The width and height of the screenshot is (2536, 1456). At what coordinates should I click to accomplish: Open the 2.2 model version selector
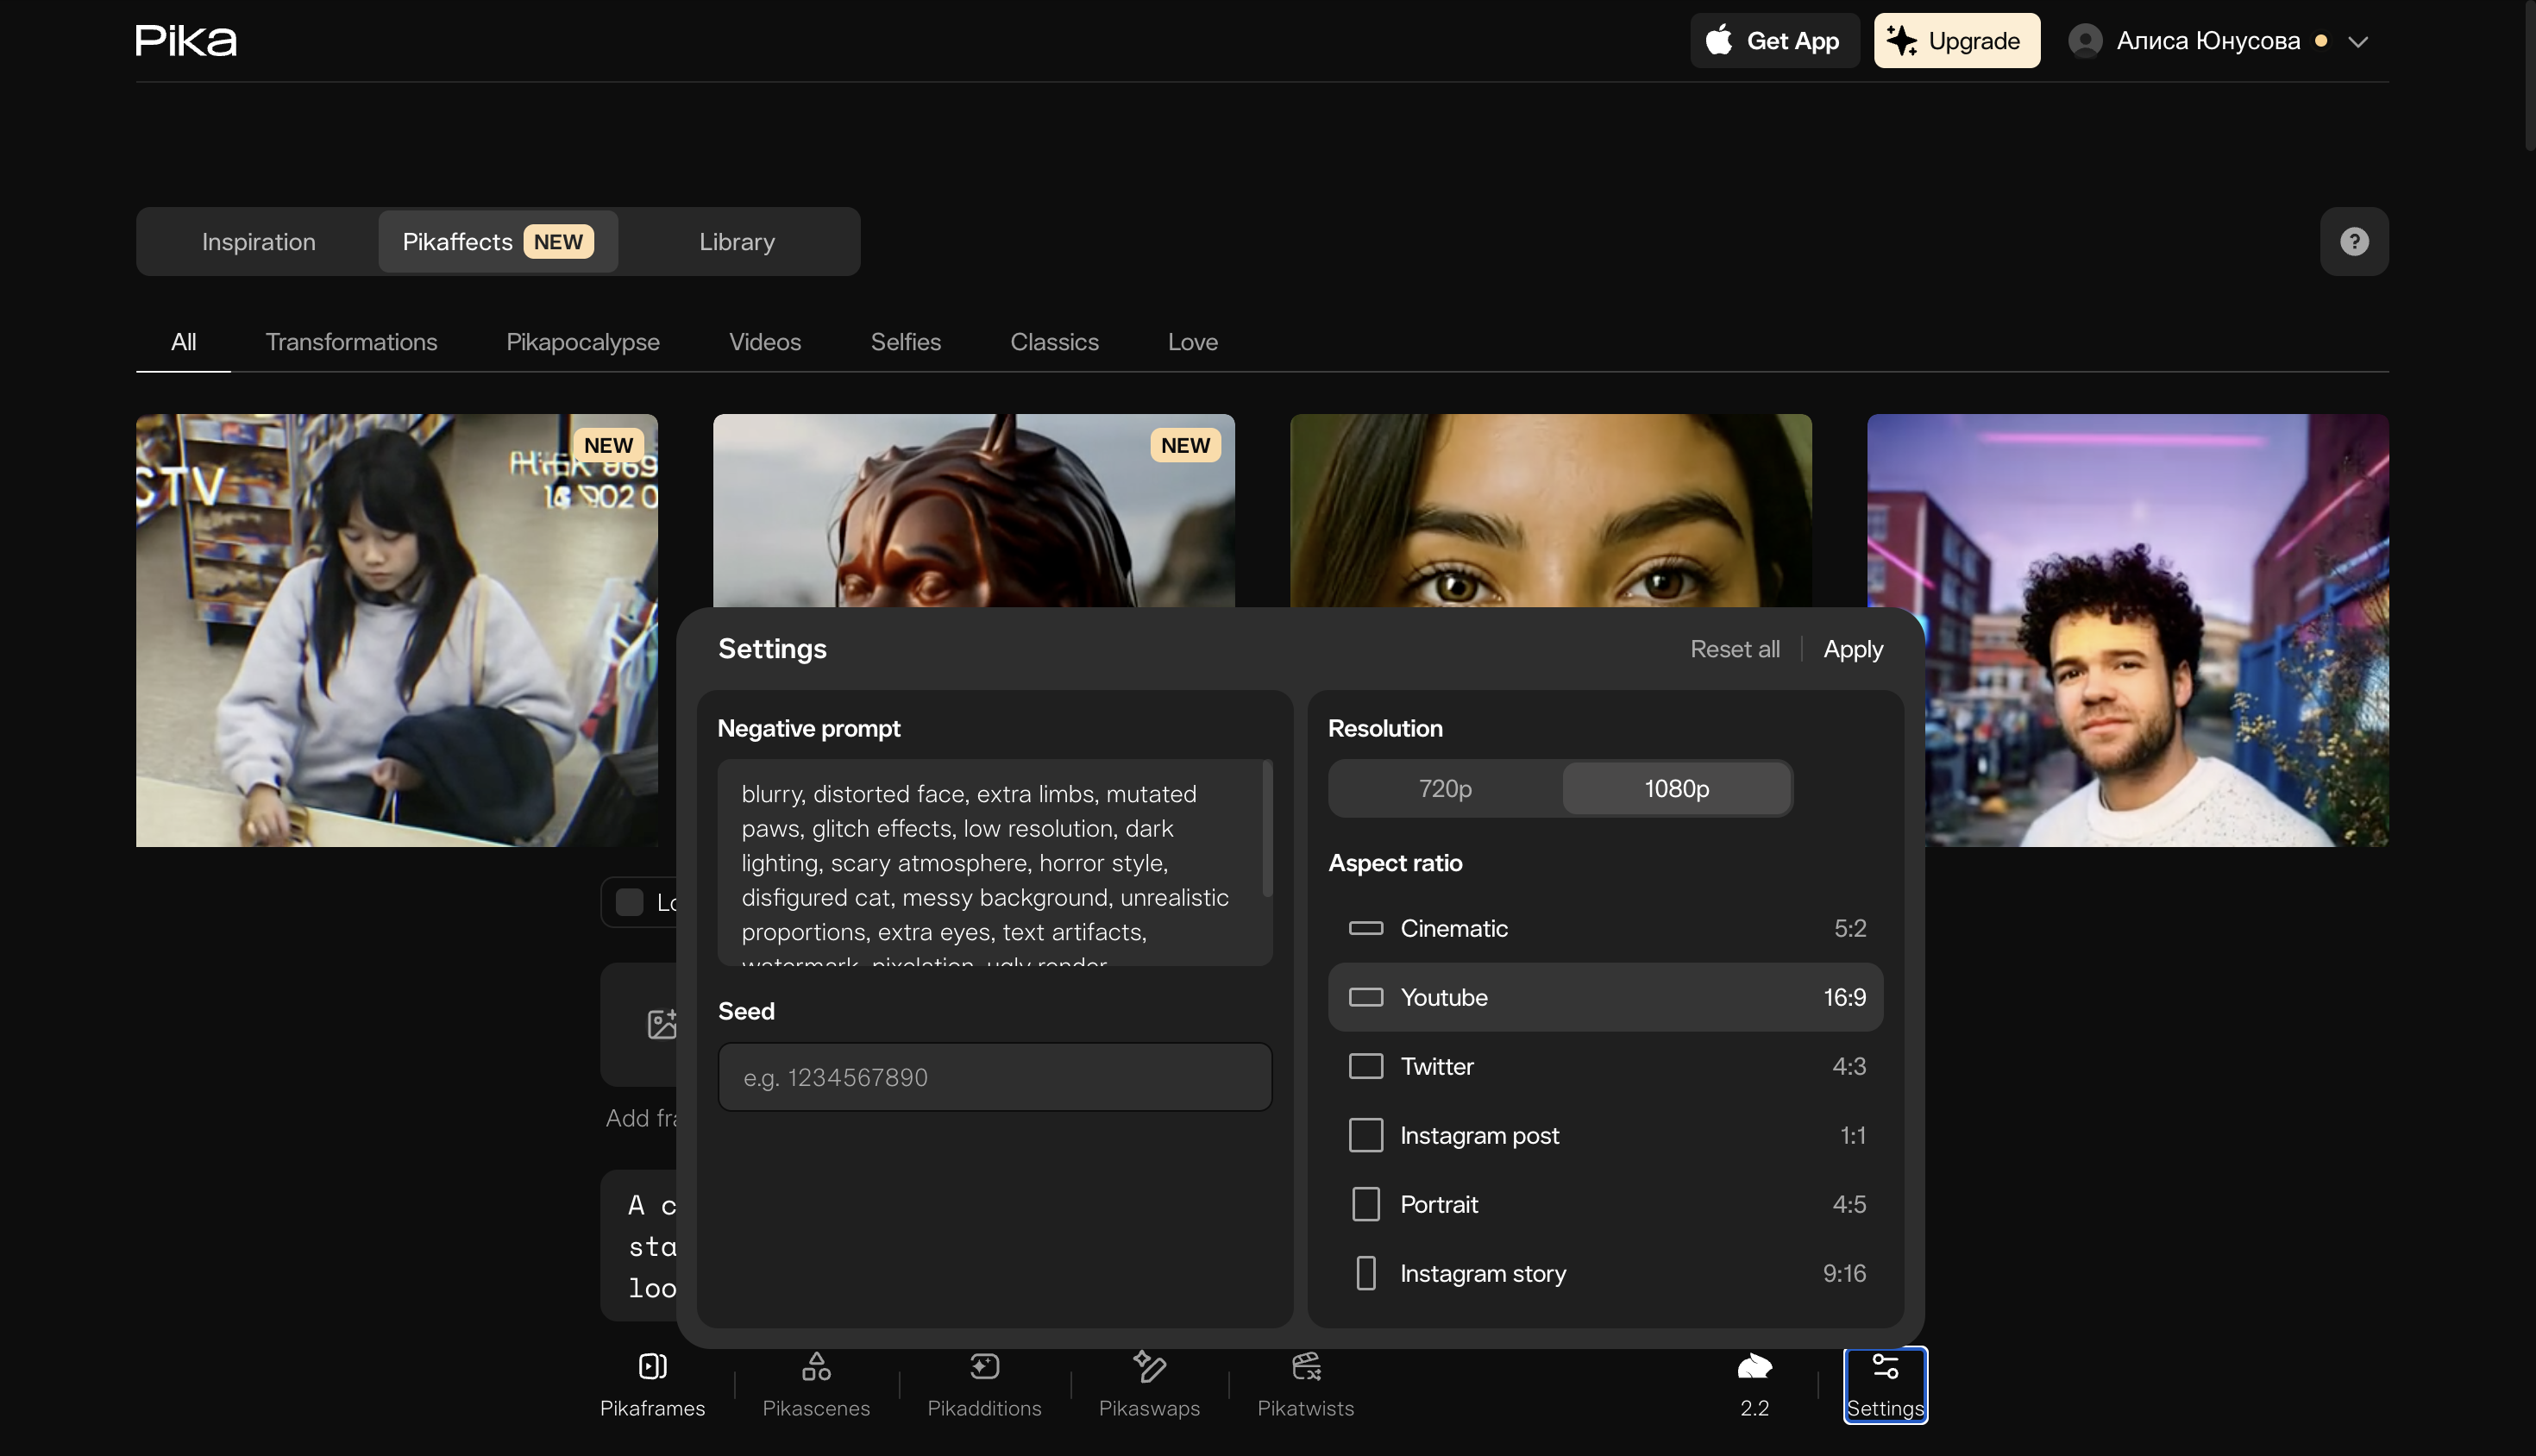pos(1754,1385)
